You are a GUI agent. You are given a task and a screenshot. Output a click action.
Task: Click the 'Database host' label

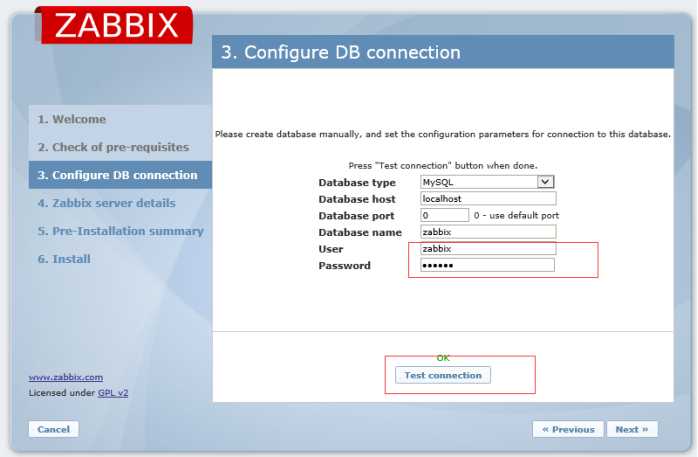click(x=357, y=199)
